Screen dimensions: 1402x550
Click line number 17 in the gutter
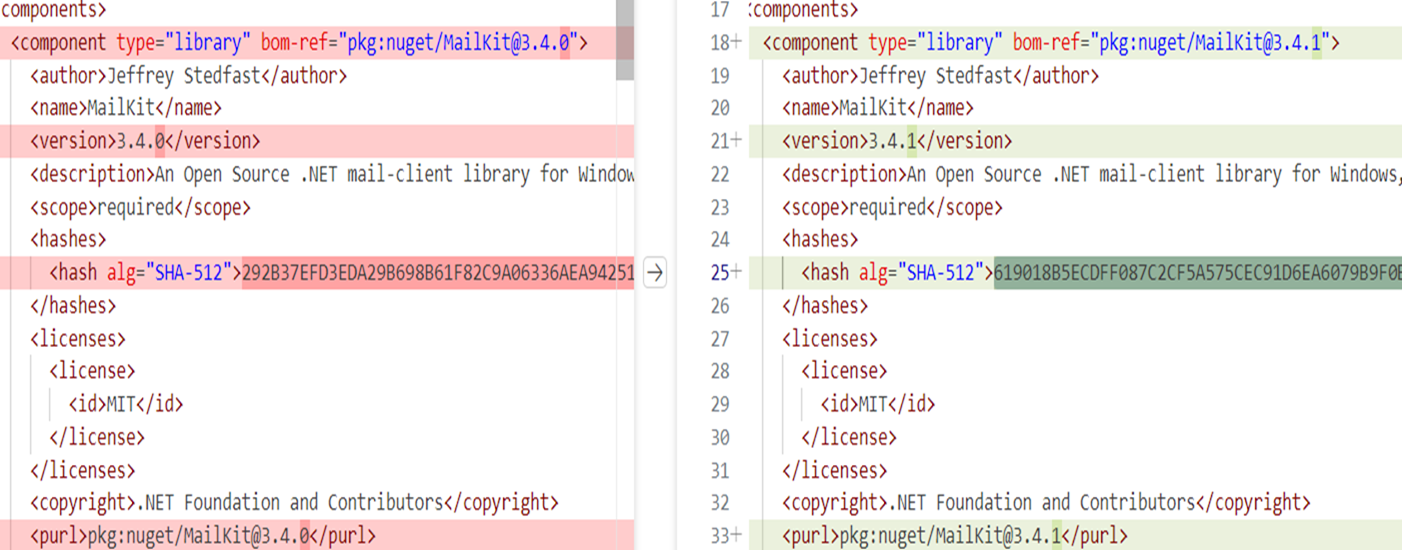click(x=720, y=10)
